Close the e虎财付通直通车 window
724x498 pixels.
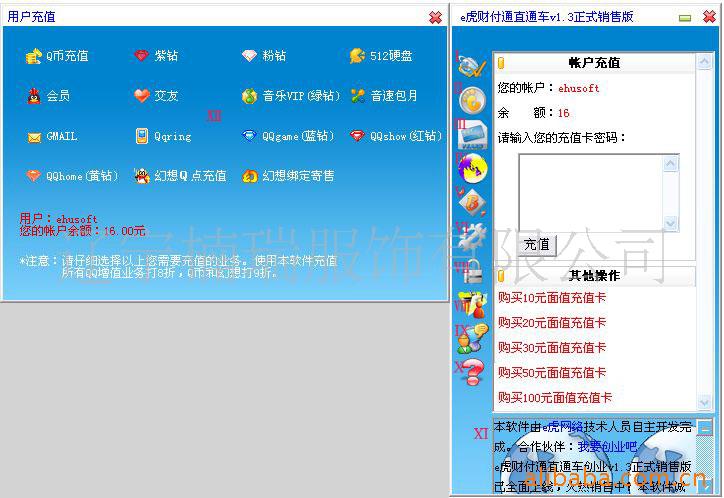click(709, 17)
